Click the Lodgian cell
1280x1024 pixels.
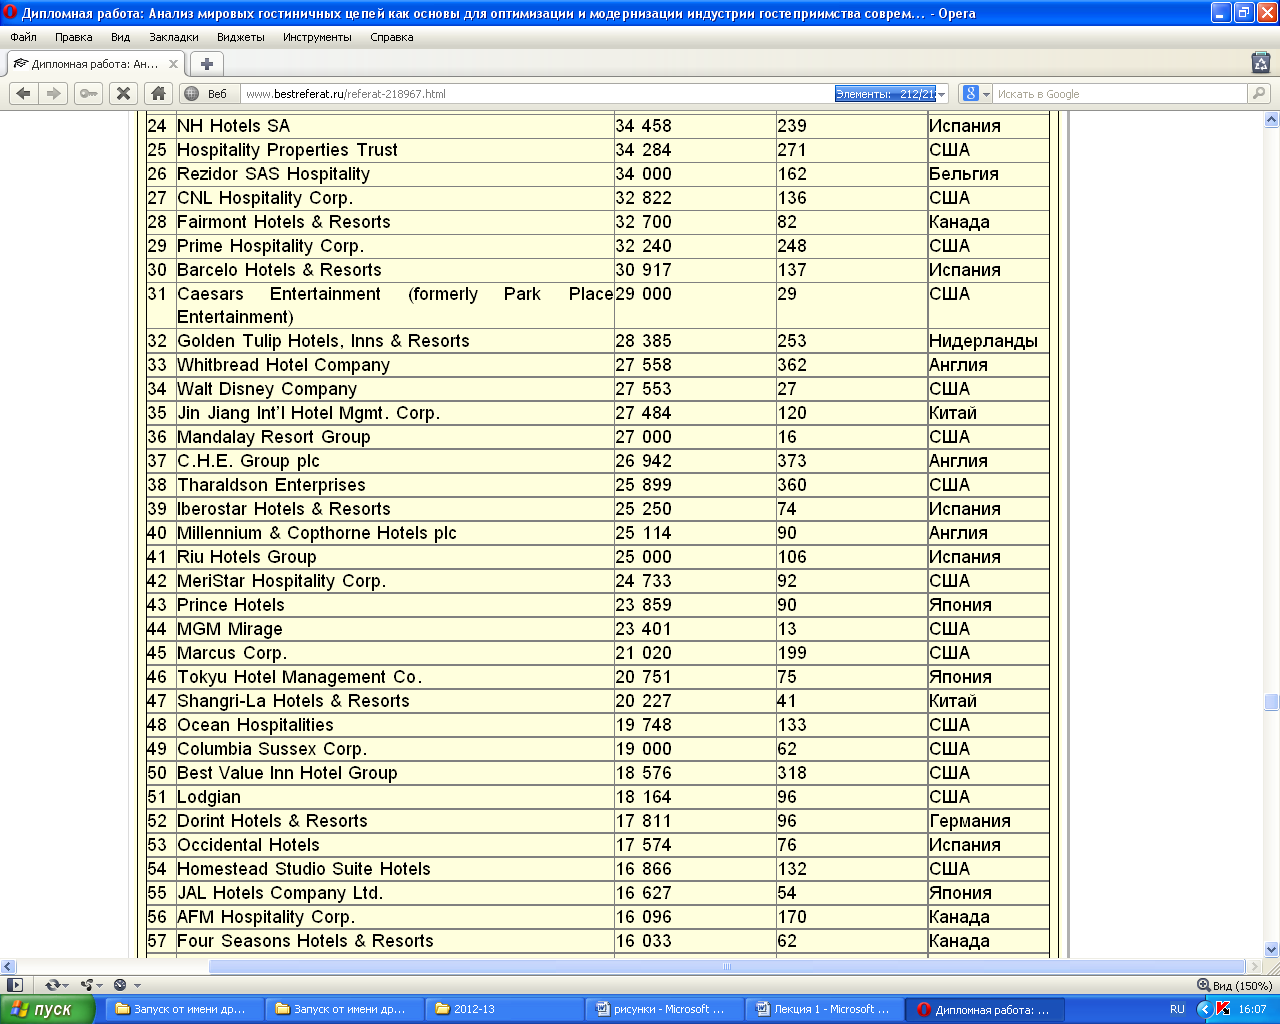(394, 797)
